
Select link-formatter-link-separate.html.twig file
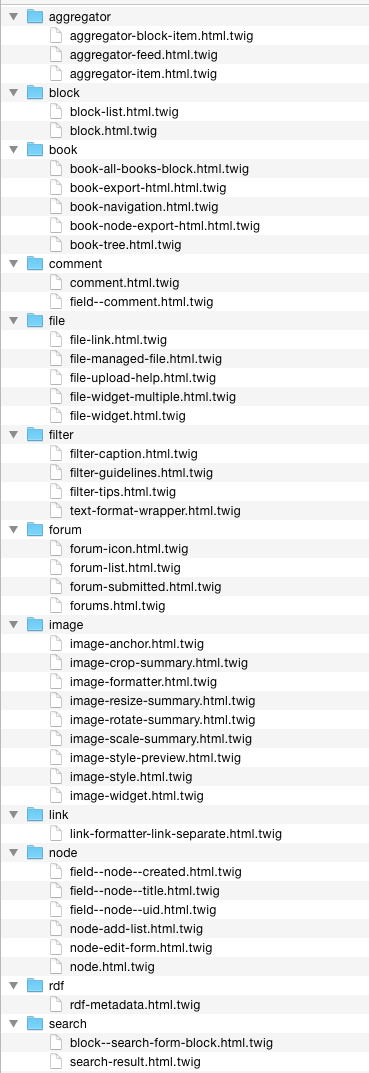tap(176, 833)
